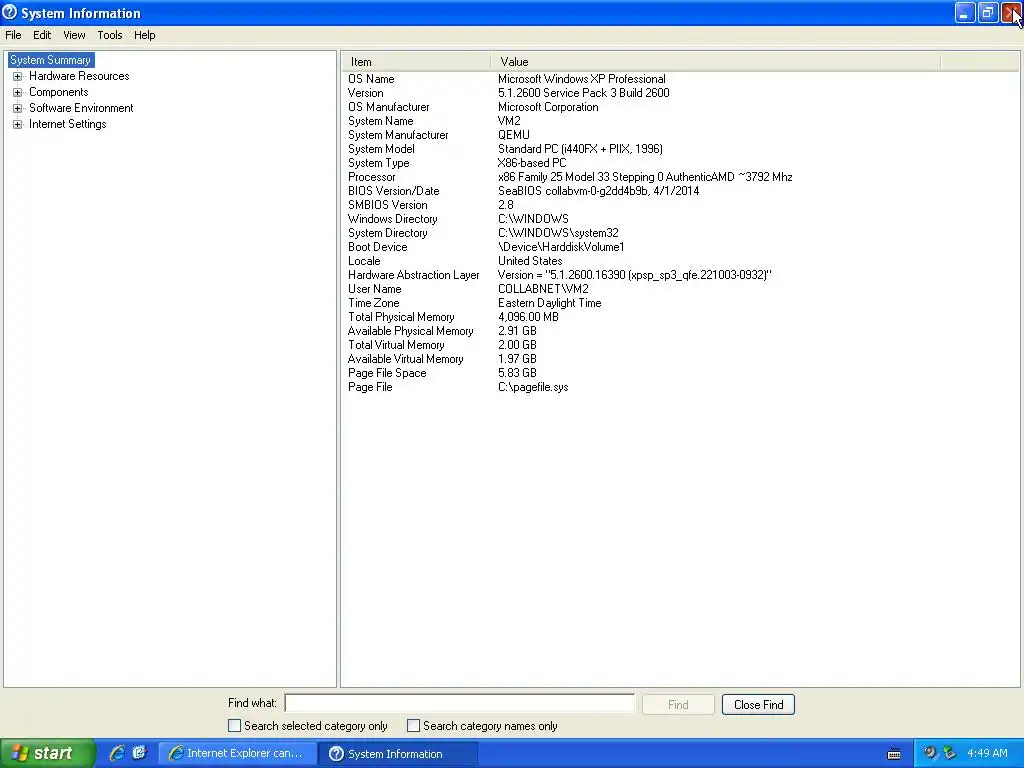1024x768 pixels.
Task: Open the File menu
Action: (x=13, y=35)
